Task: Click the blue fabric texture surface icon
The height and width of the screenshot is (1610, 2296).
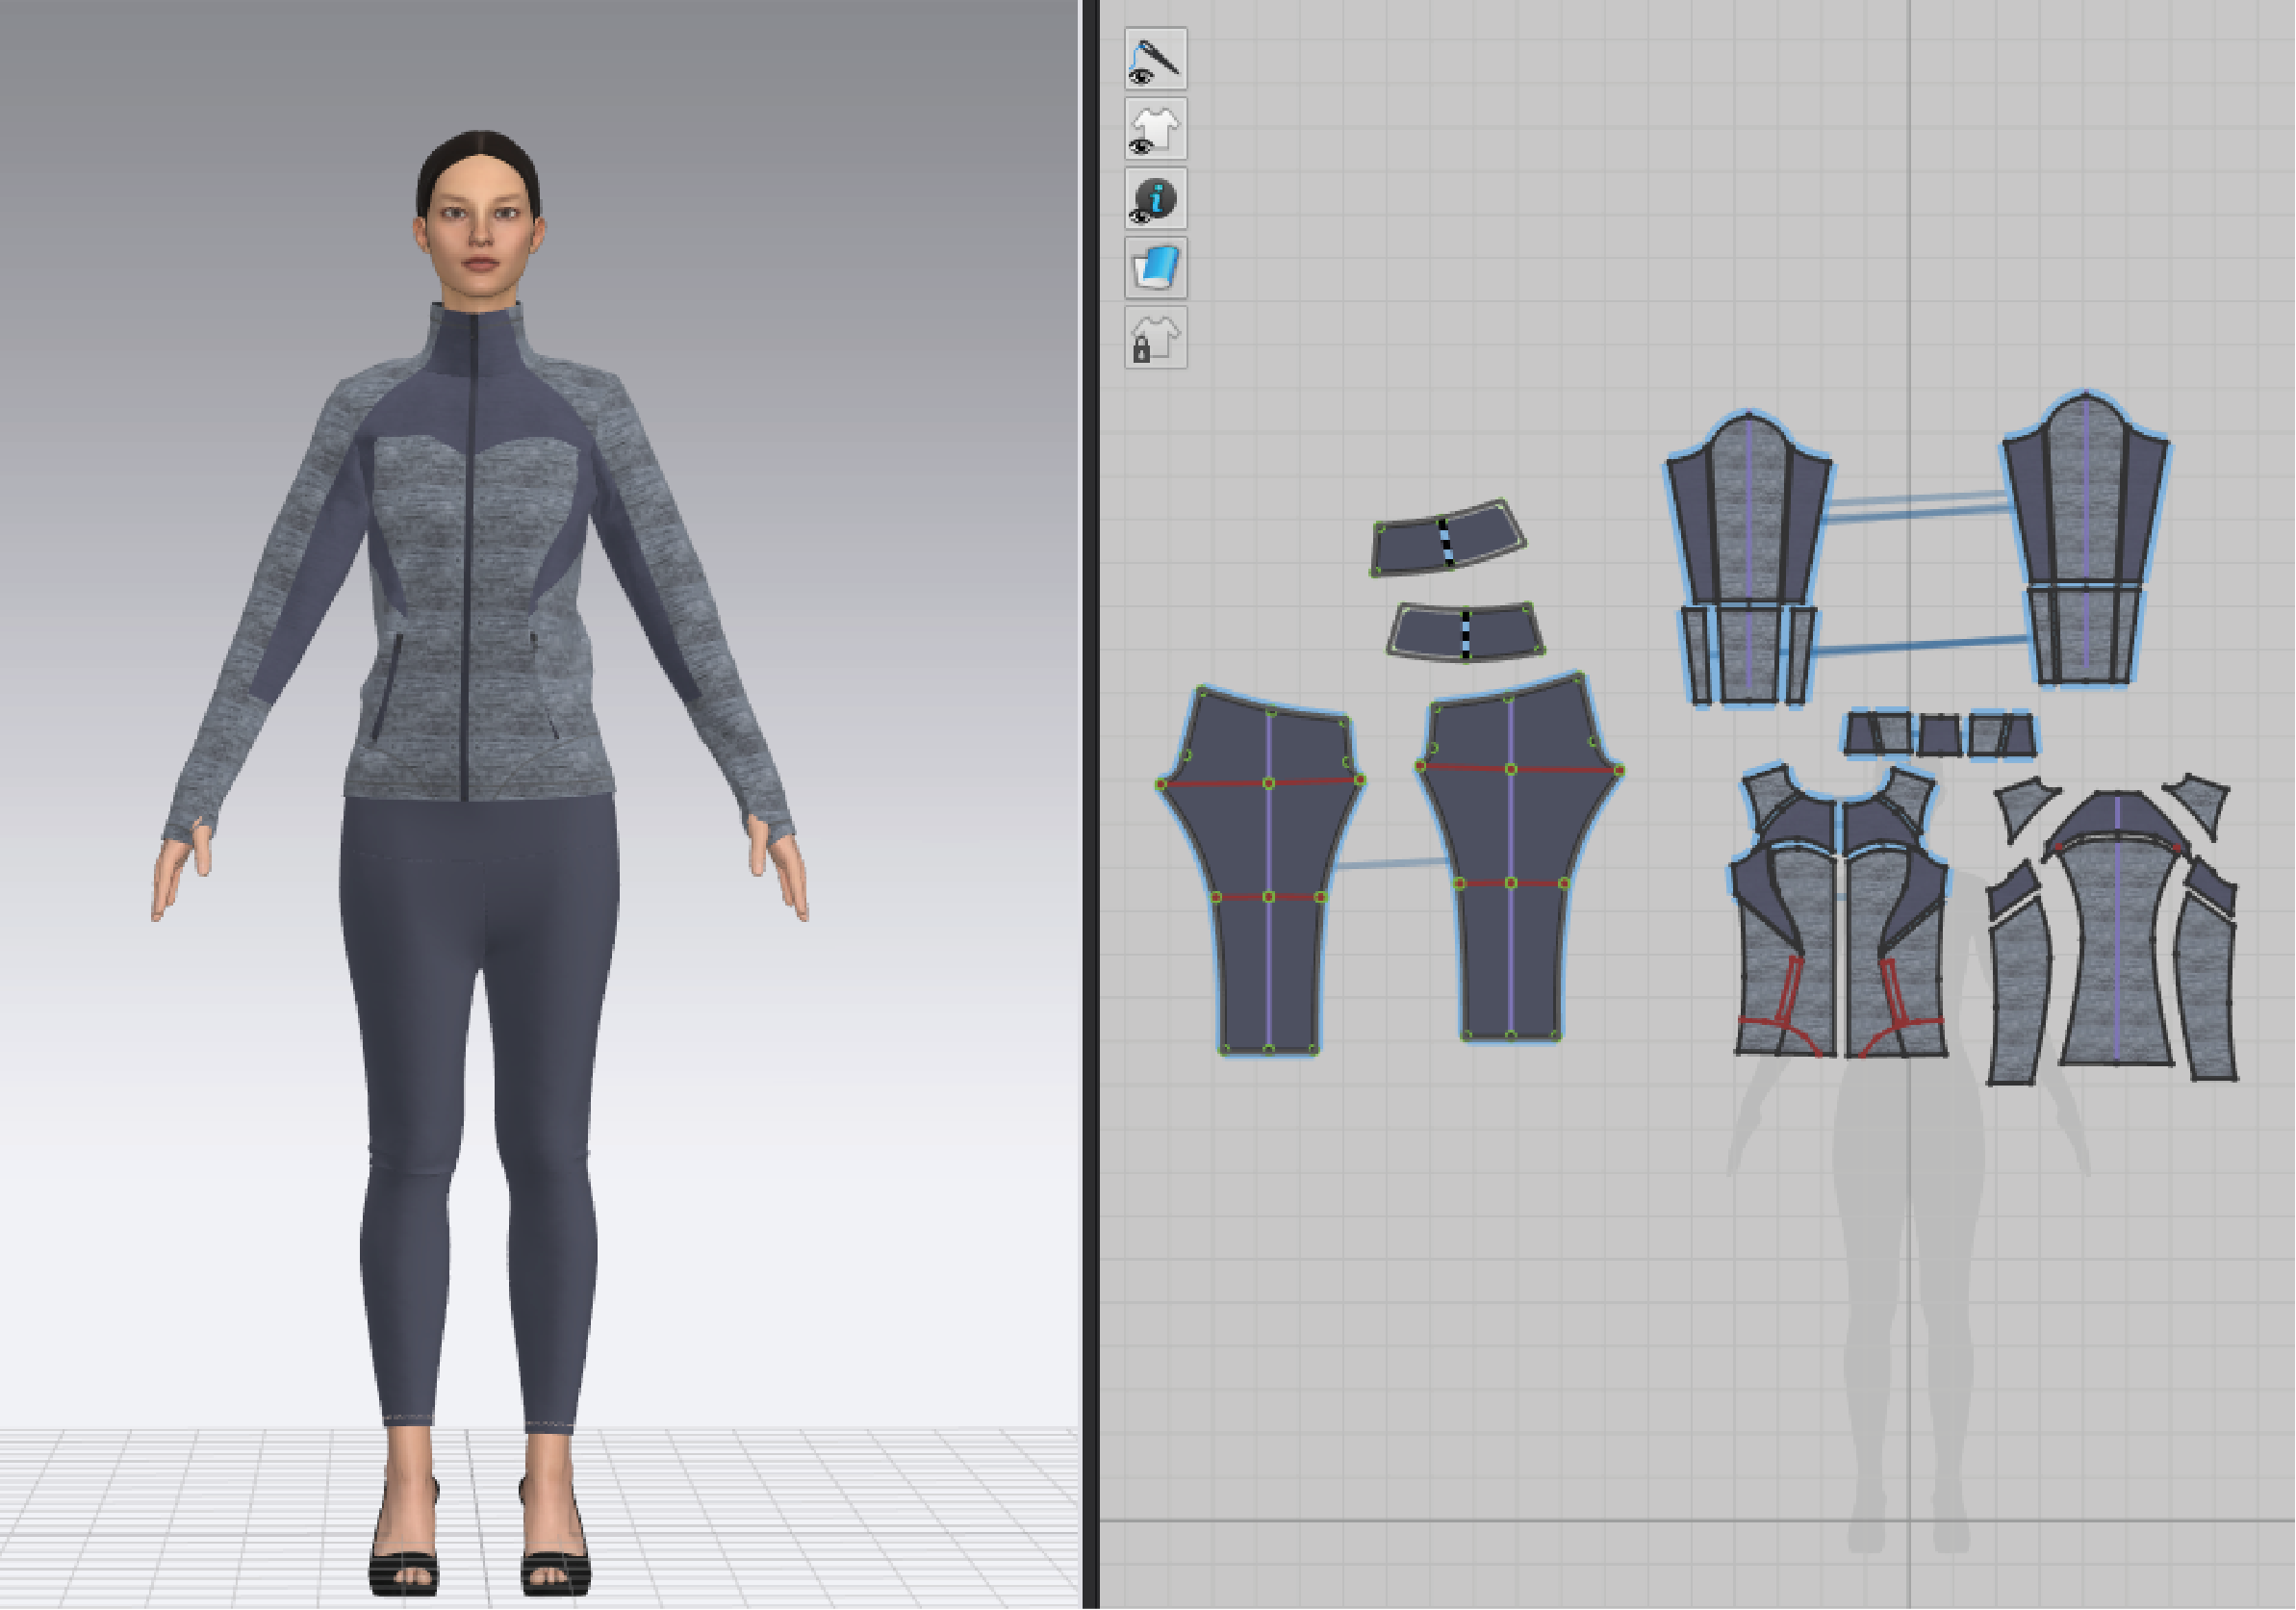Action: point(1156,268)
